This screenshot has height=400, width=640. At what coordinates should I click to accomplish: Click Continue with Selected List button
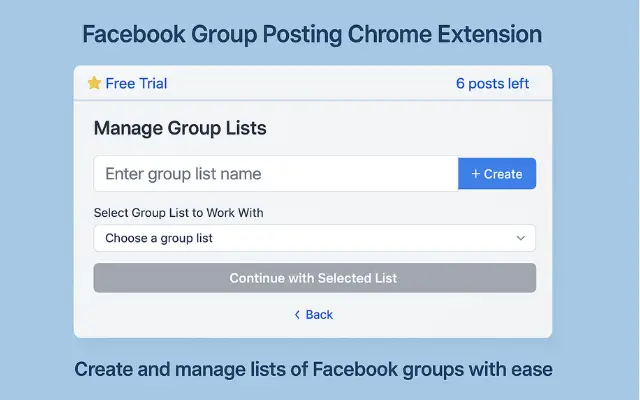coord(314,278)
